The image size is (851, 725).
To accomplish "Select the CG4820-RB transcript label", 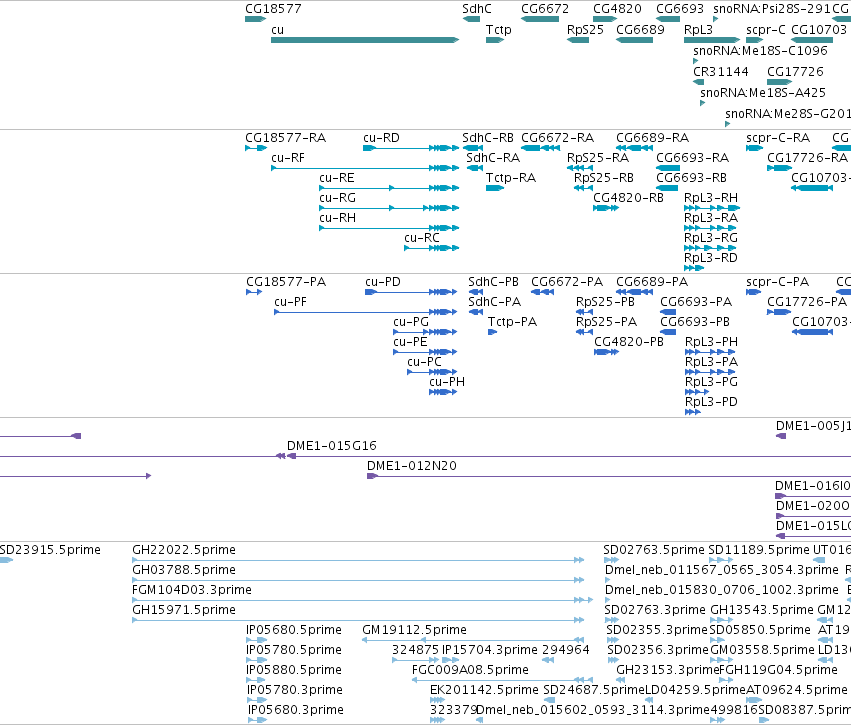I will point(628,198).
